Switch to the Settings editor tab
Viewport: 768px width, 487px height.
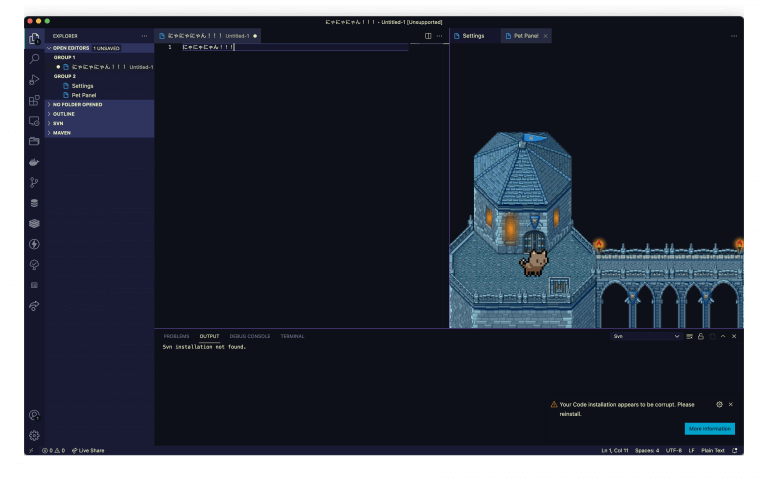pos(472,36)
